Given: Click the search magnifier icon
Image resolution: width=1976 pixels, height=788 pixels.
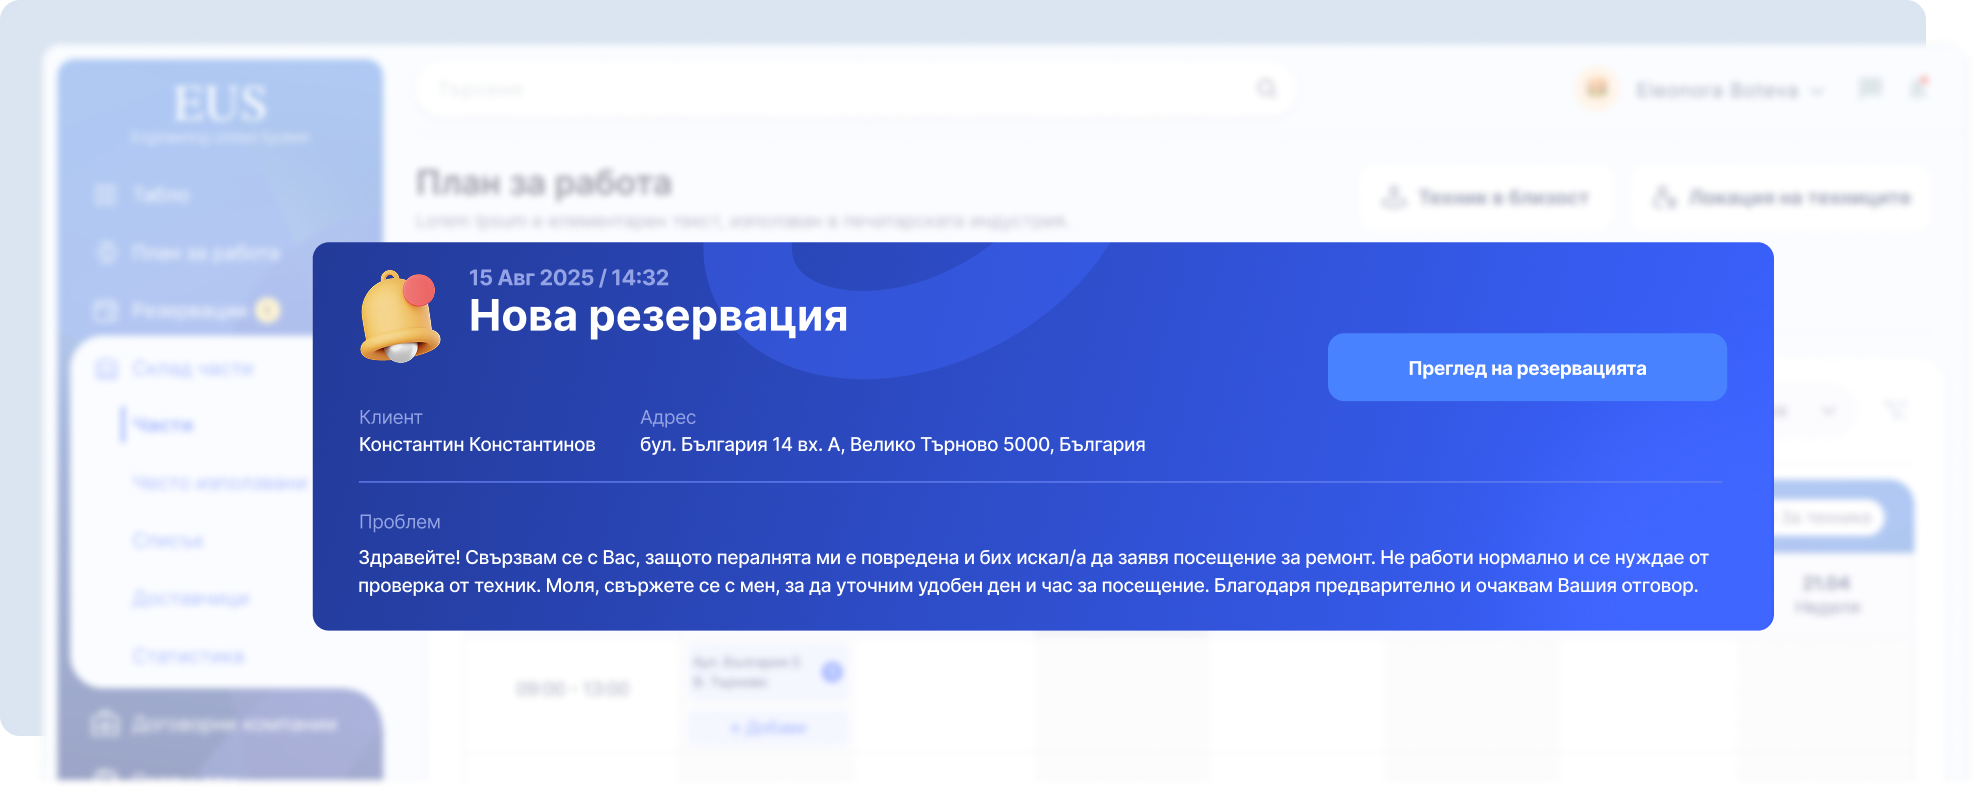Looking at the screenshot, I should click(x=1267, y=89).
